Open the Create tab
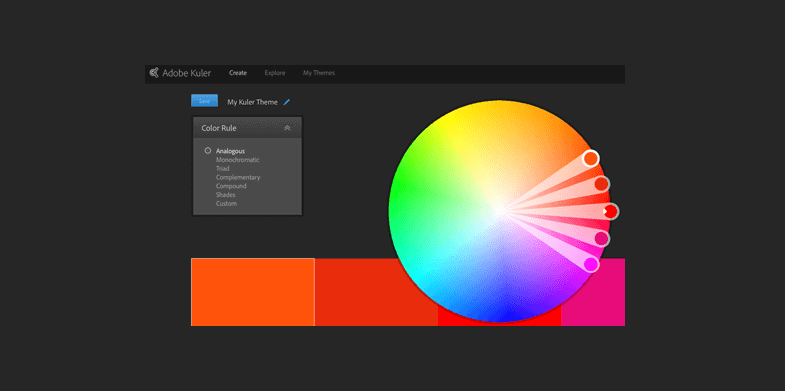This screenshot has width=785, height=391. (x=238, y=73)
